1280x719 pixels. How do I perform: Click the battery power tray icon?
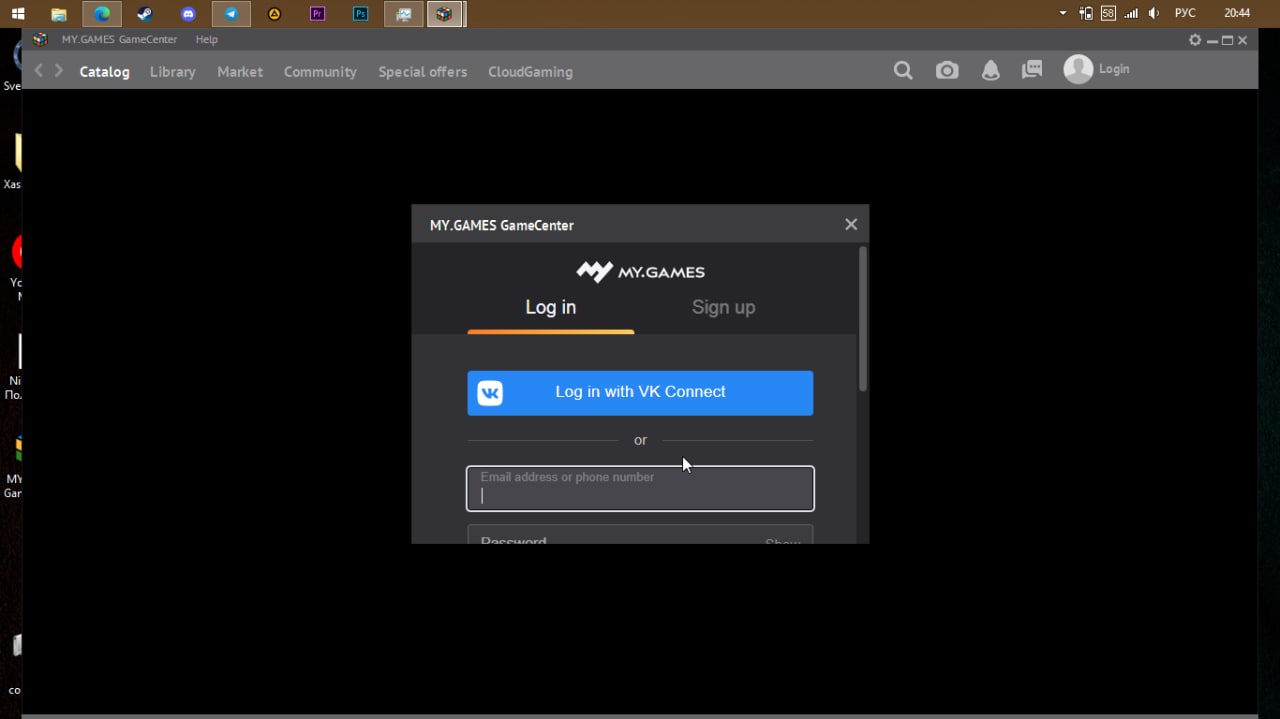[x=1086, y=13]
